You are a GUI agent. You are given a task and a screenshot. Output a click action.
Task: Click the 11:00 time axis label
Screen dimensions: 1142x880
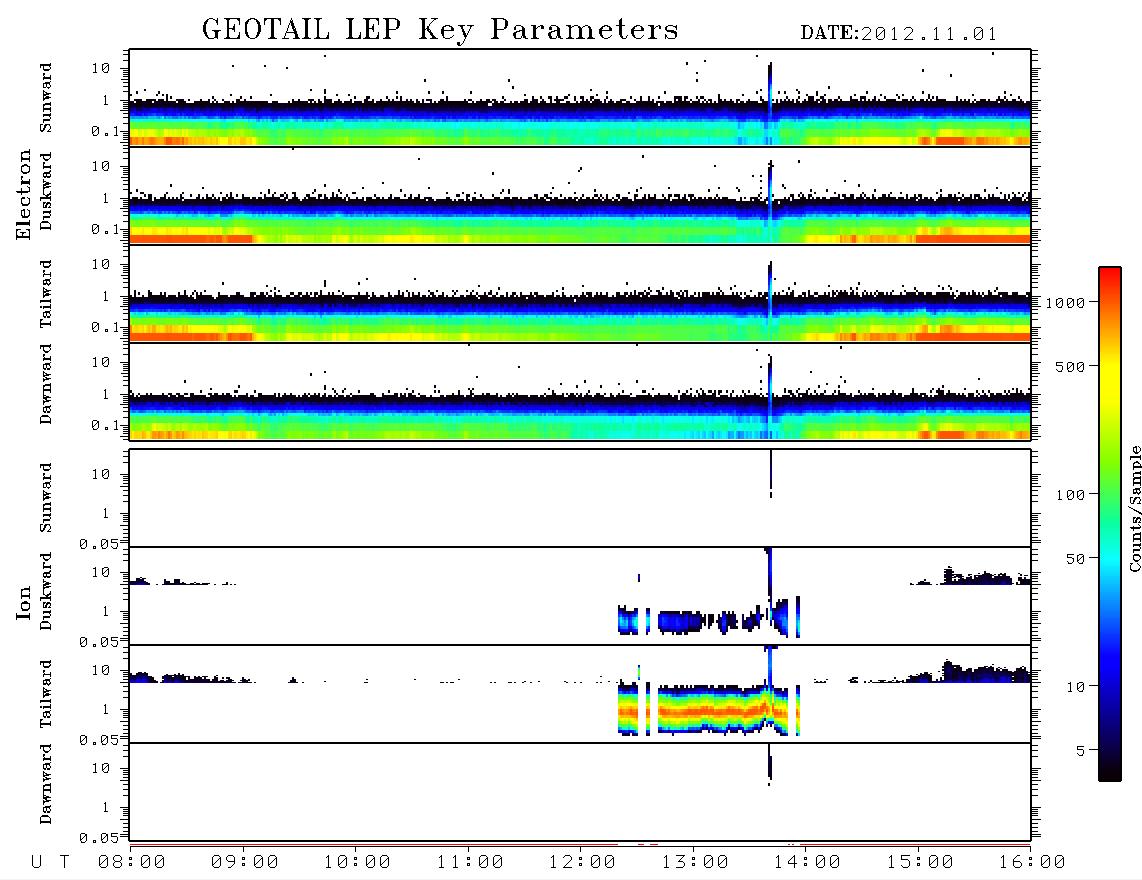470,862
